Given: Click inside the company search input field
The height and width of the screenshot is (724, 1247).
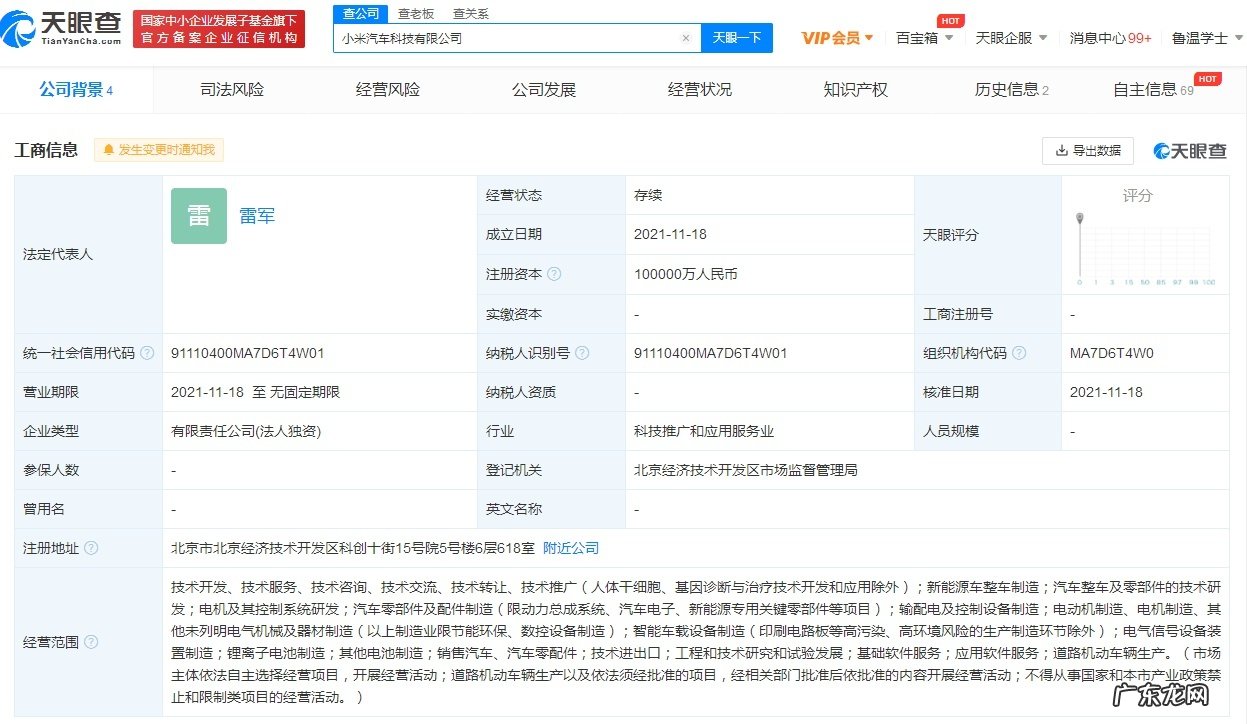Looking at the screenshot, I should [500, 37].
